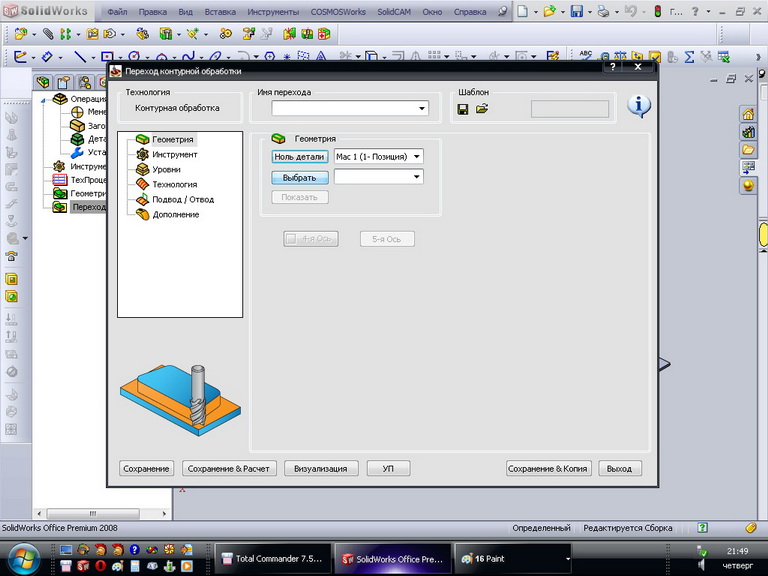Click the Rebuild traffic light icon
The width and height of the screenshot is (768, 576).
coord(658,11)
